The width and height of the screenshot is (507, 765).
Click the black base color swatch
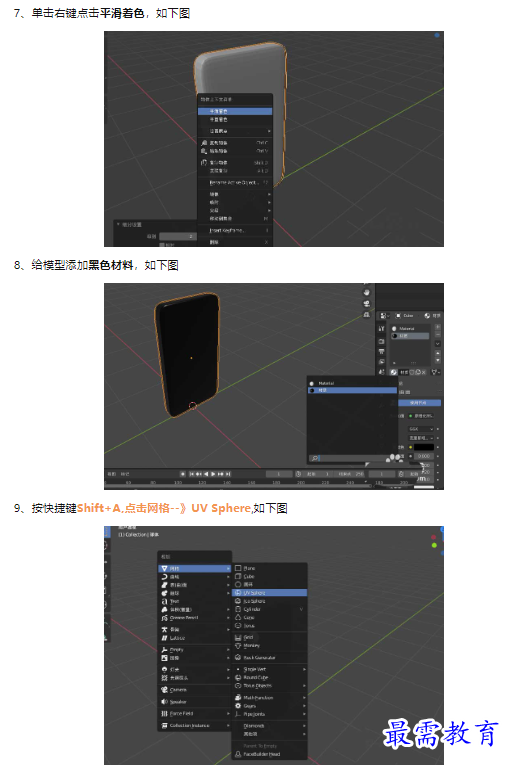pyautogui.click(x=424, y=447)
